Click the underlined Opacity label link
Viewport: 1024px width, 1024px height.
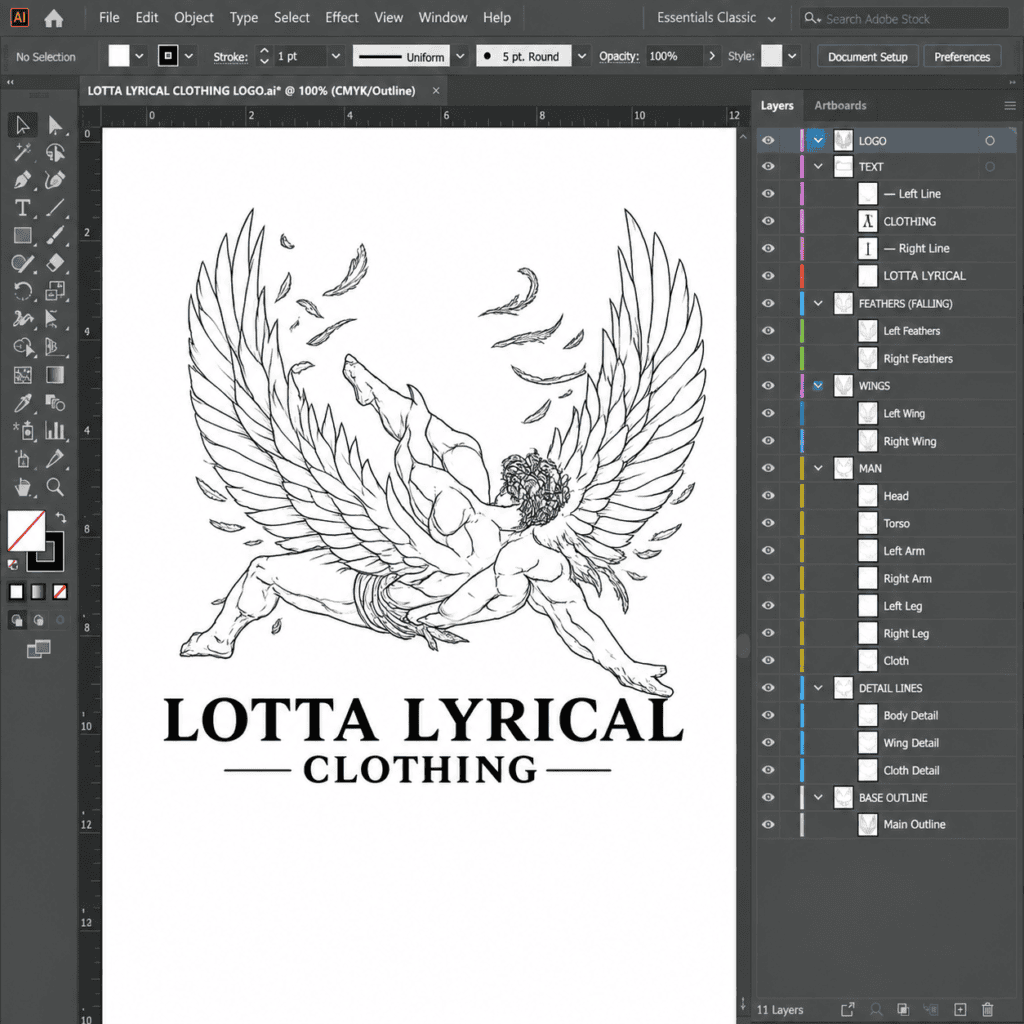click(619, 56)
